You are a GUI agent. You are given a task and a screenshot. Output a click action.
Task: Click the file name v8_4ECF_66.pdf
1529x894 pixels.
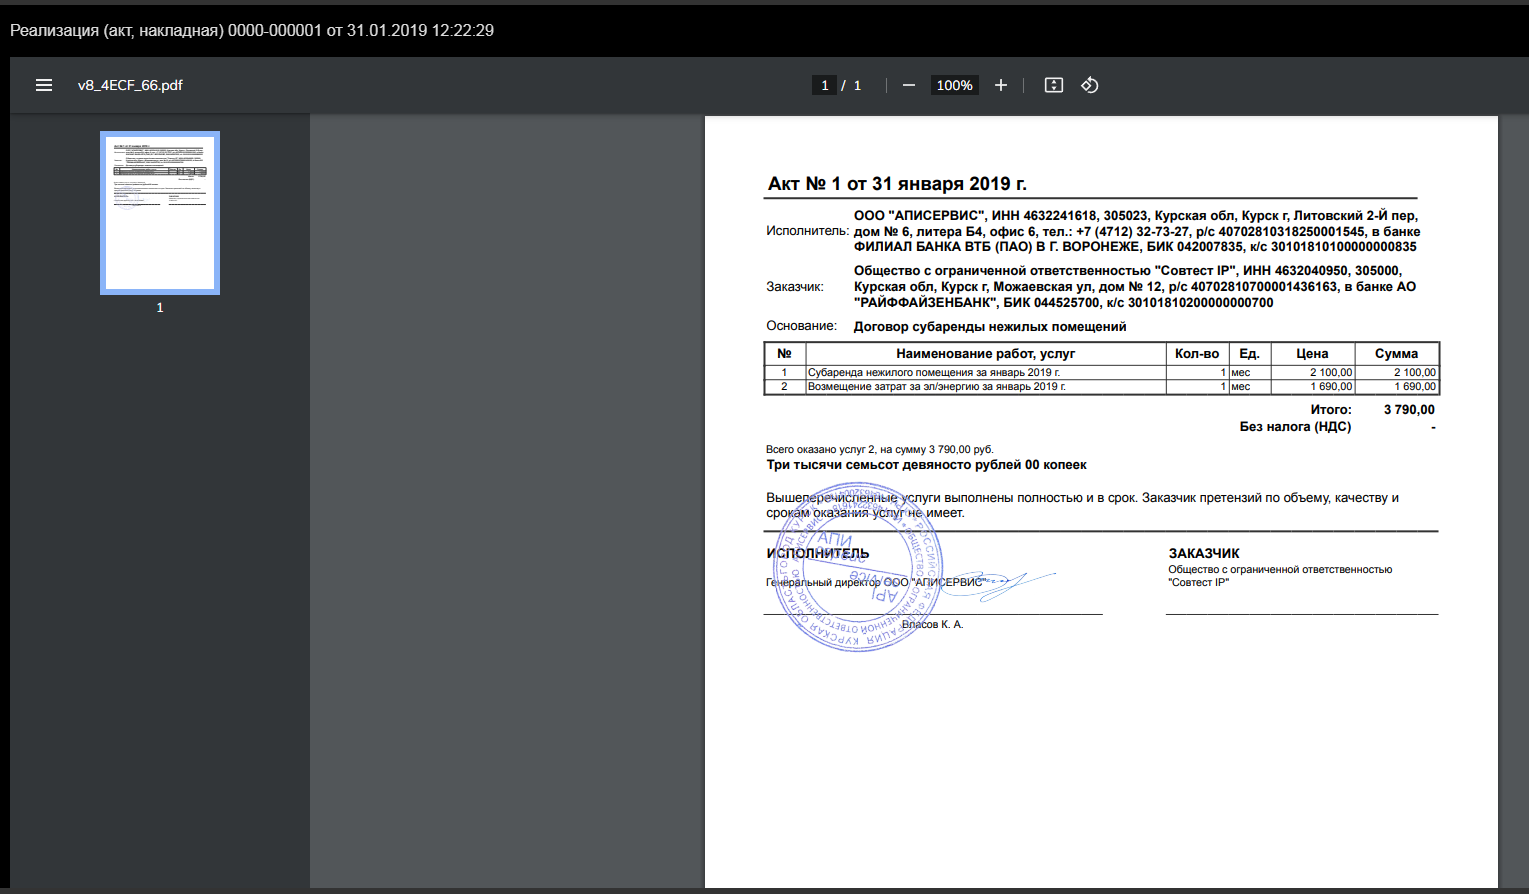130,85
